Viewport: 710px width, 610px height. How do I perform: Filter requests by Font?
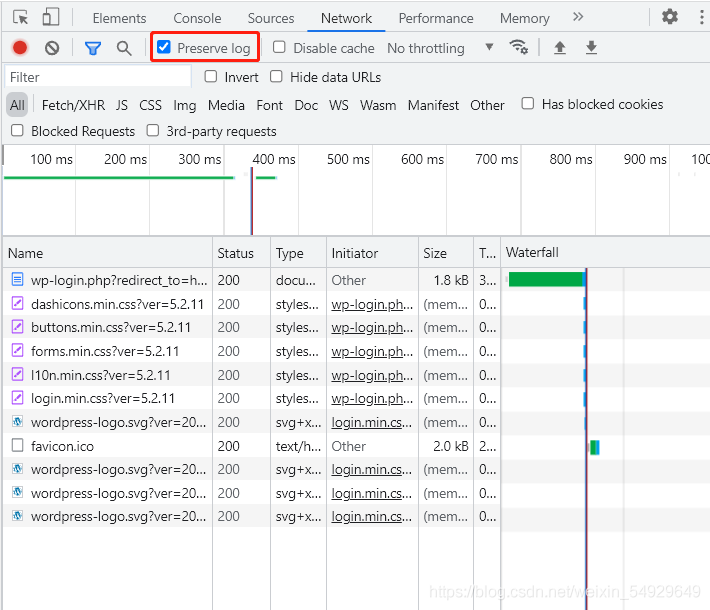(x=269, y=105)
